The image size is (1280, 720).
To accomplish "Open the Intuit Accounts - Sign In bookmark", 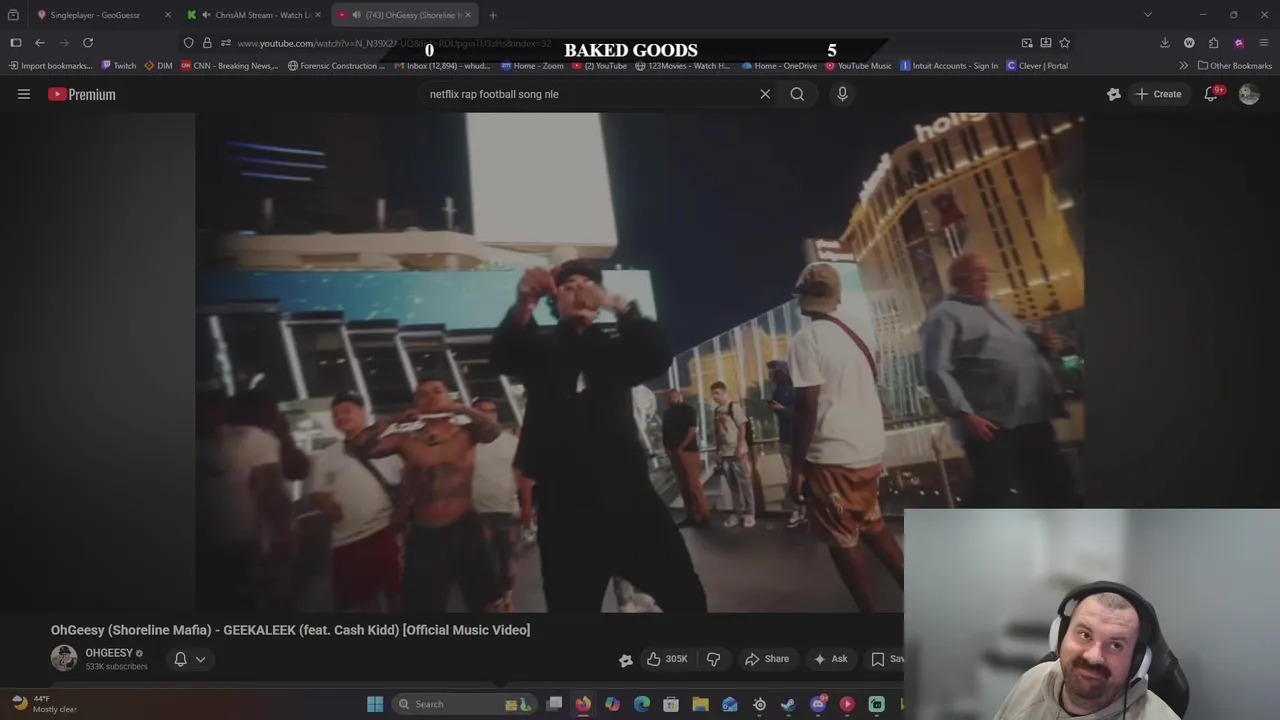I will 949,66.
